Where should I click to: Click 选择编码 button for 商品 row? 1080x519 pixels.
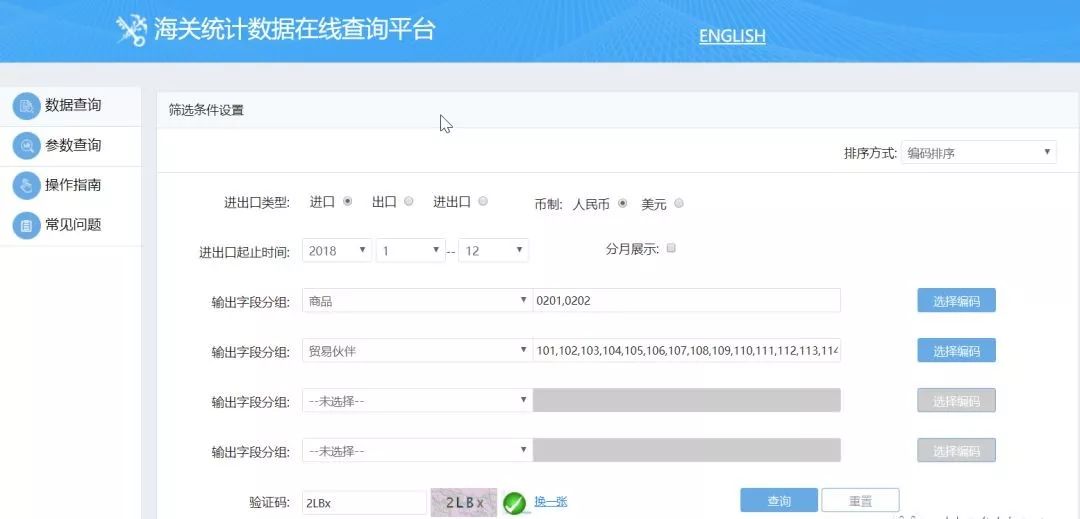[956, 301]
